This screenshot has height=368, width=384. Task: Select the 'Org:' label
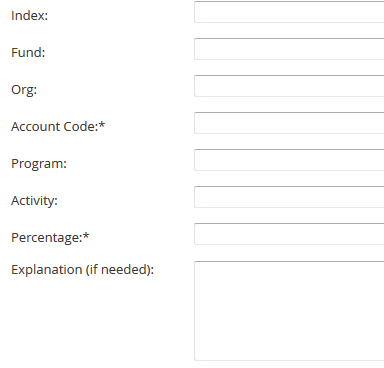(x=24, y=90)
